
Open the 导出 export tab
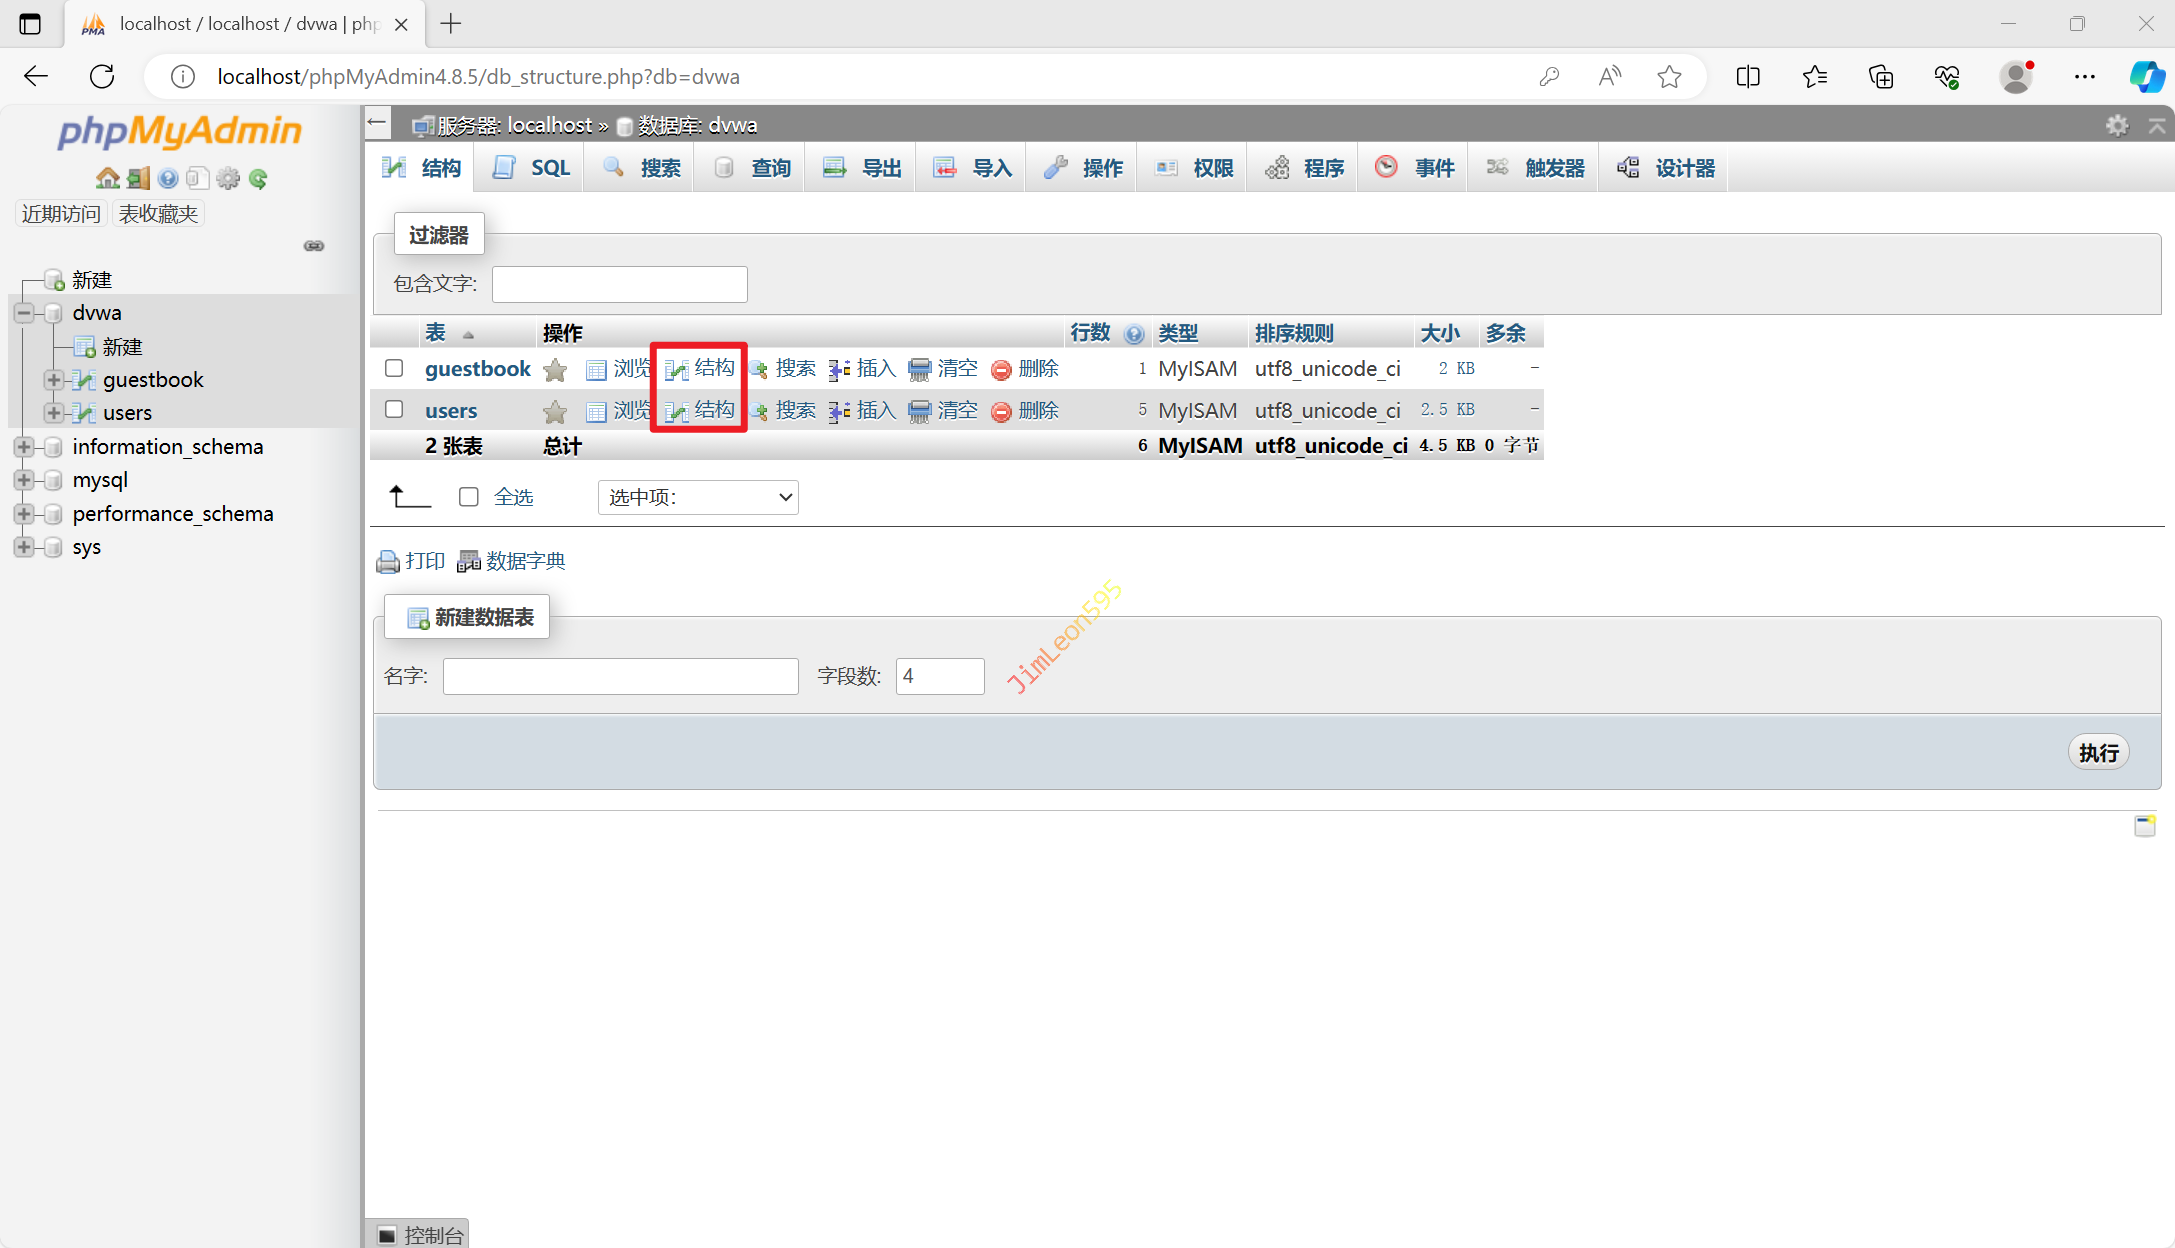tap(863, 168)
